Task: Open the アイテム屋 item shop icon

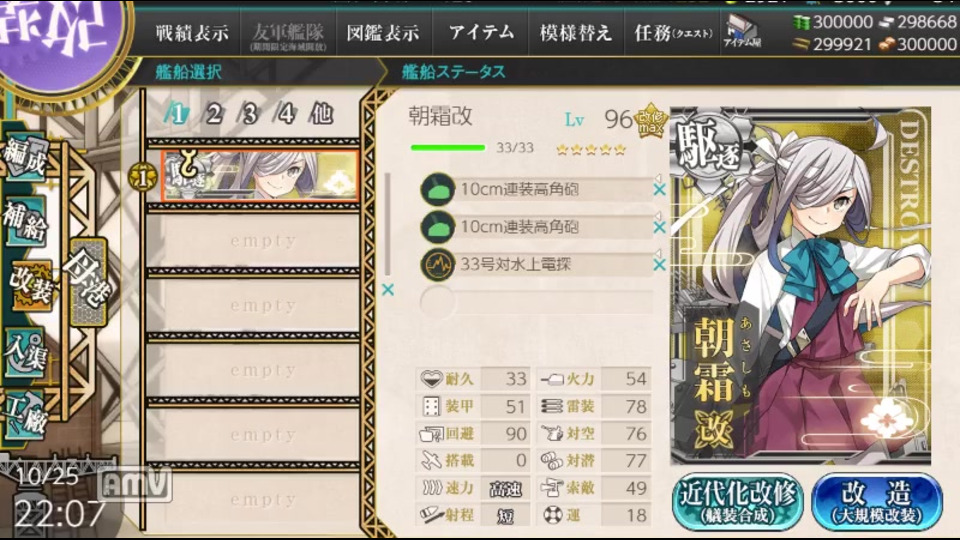Action: (741, 31)
